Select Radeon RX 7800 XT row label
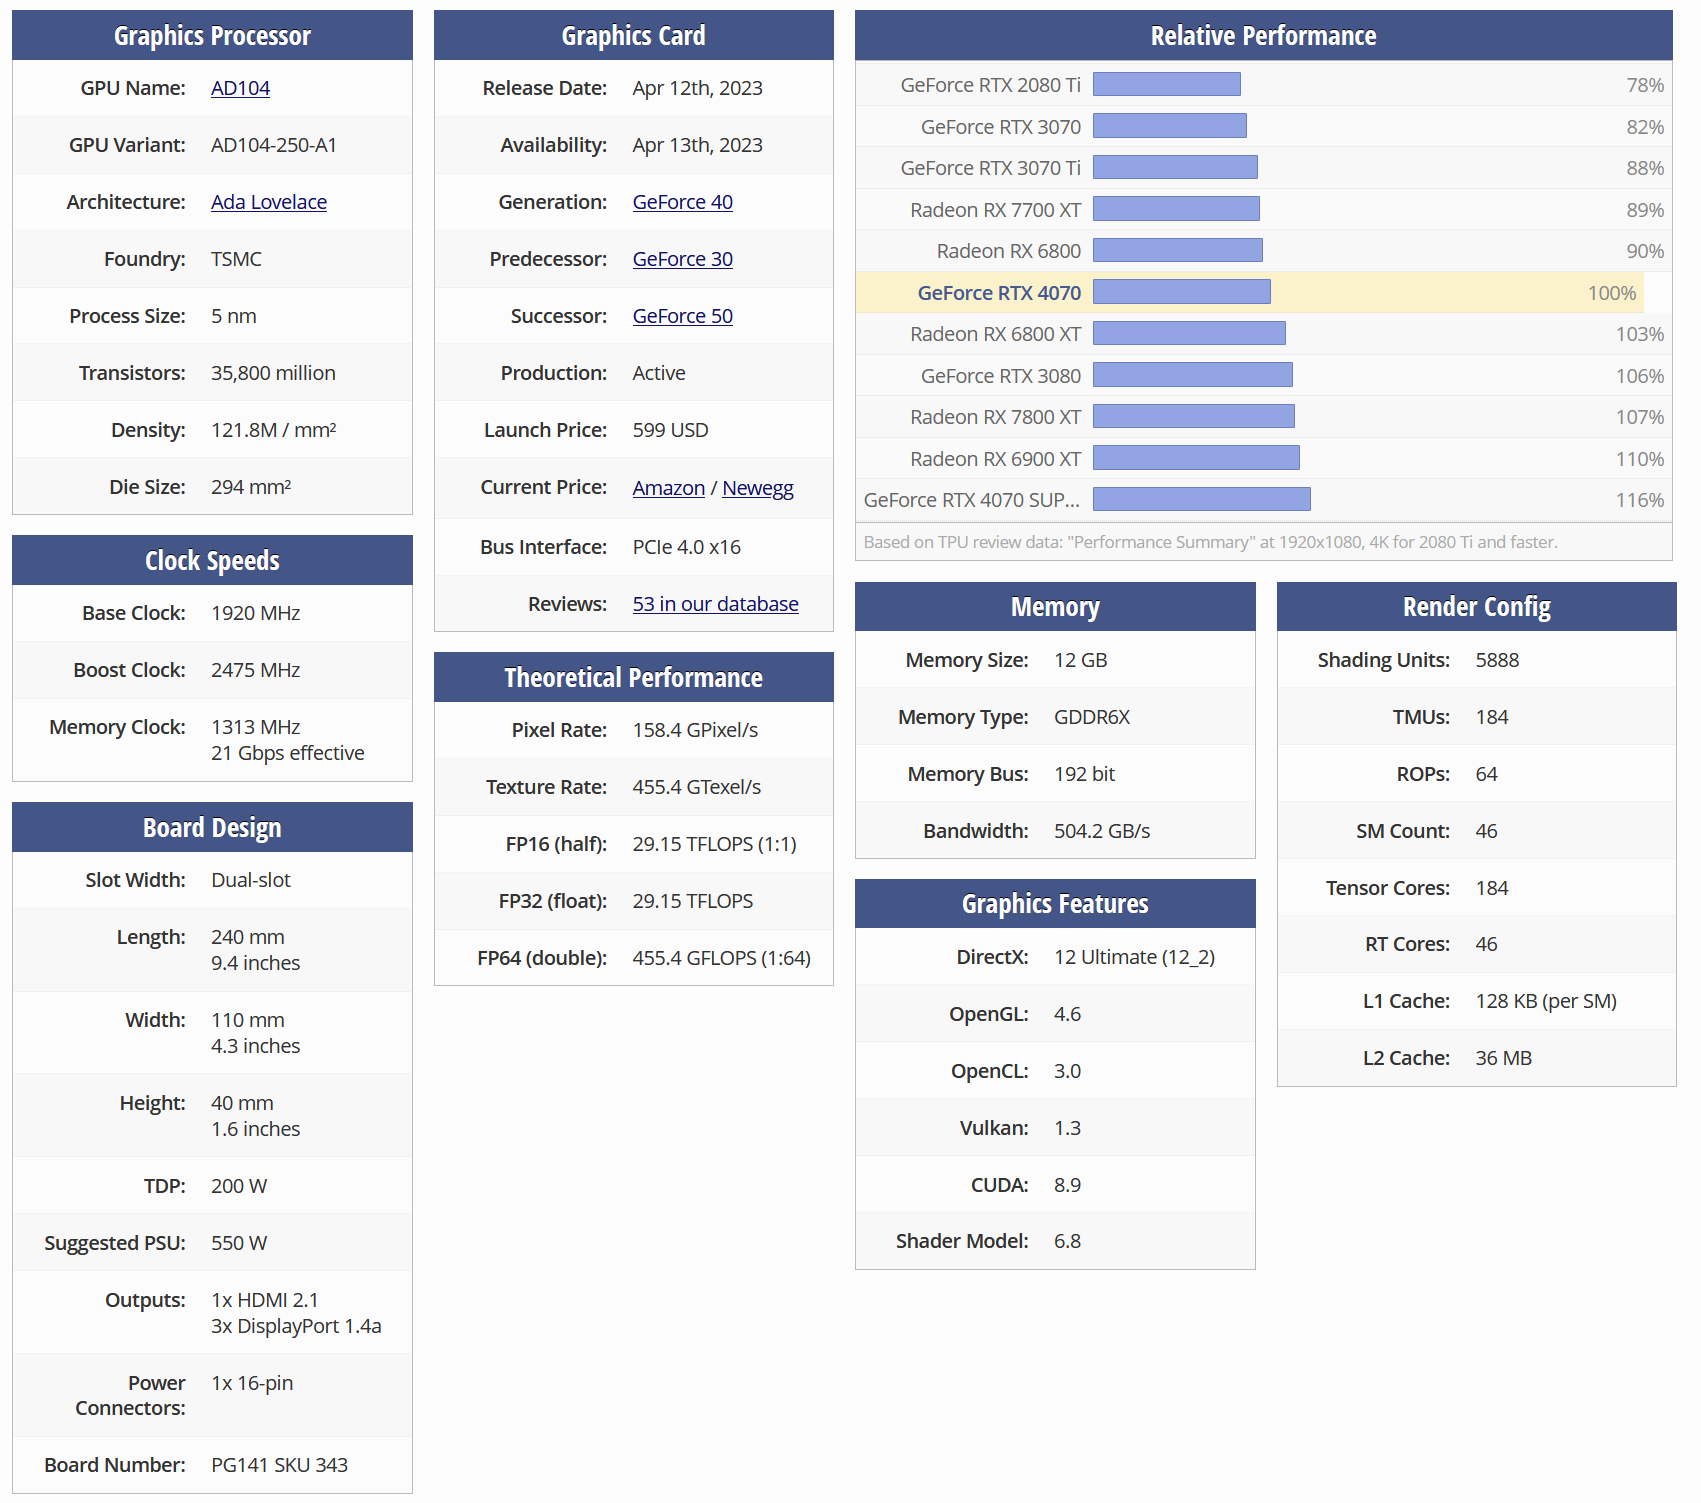Screen dimensions: 1701x1503 (996, 417)
